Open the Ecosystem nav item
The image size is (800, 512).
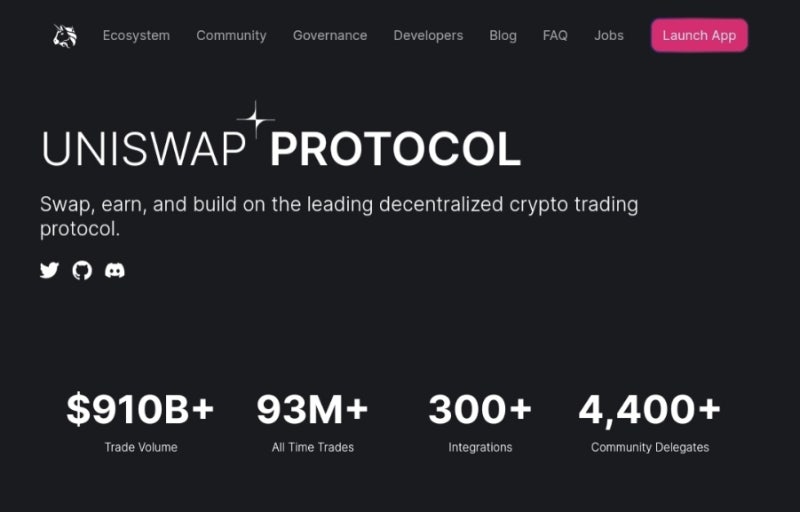pos(136,35)
